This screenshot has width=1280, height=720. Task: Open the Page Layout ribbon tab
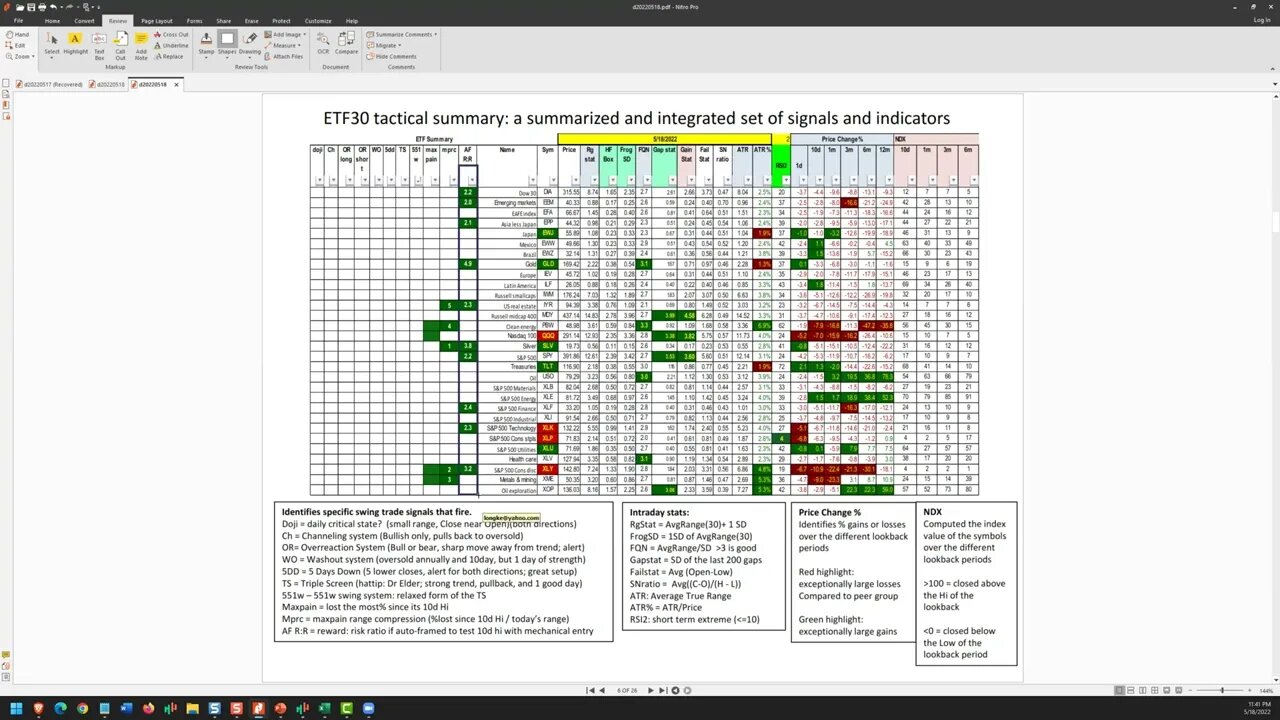[x=156, y=20]
